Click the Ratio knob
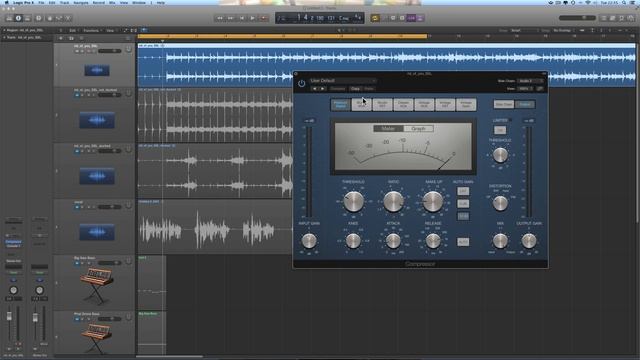Viewport: 640px width, 360px height. 393,201
